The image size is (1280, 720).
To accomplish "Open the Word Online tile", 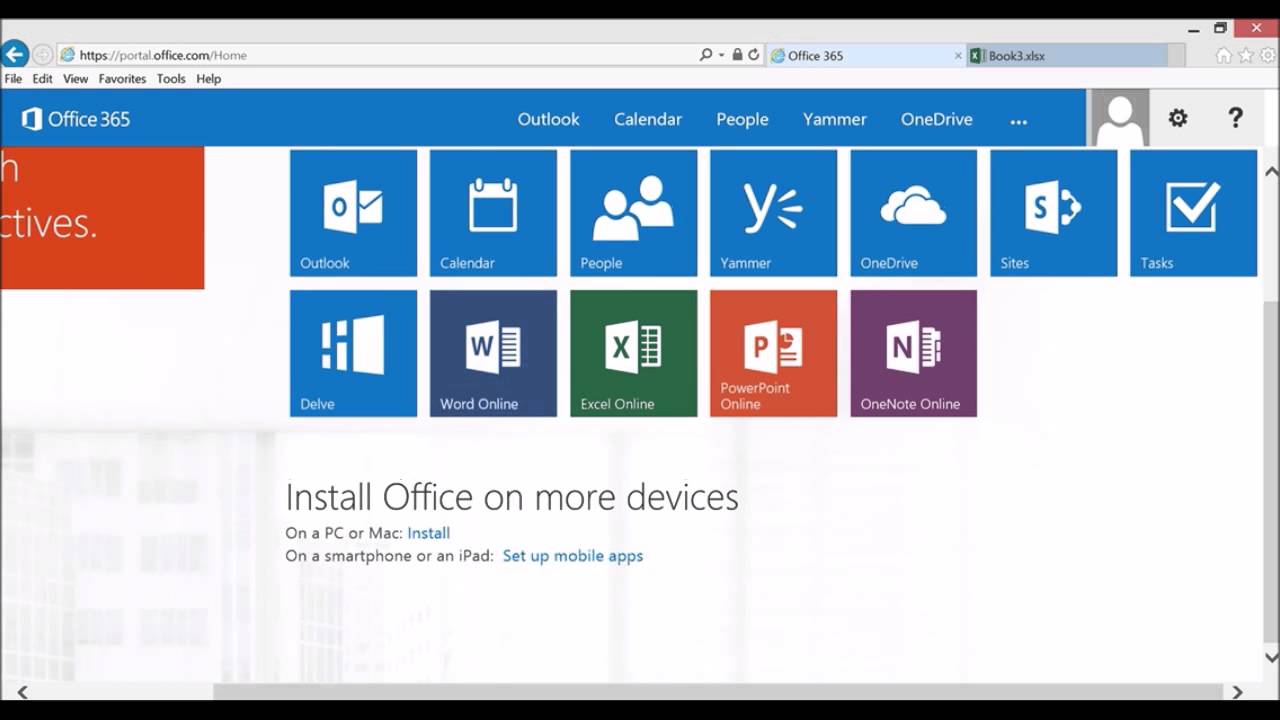I will pyautogui.click(x=493, y=353).
